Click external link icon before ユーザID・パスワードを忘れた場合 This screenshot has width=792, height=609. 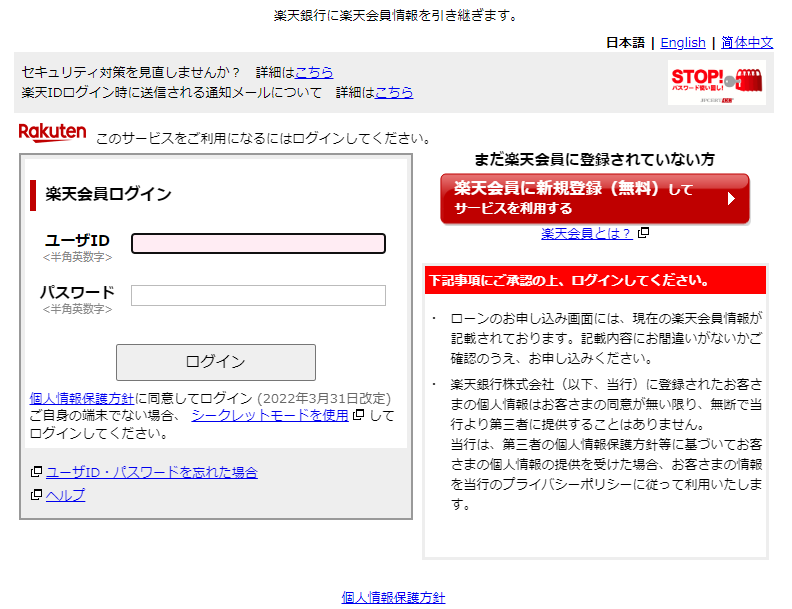(36, 471)
